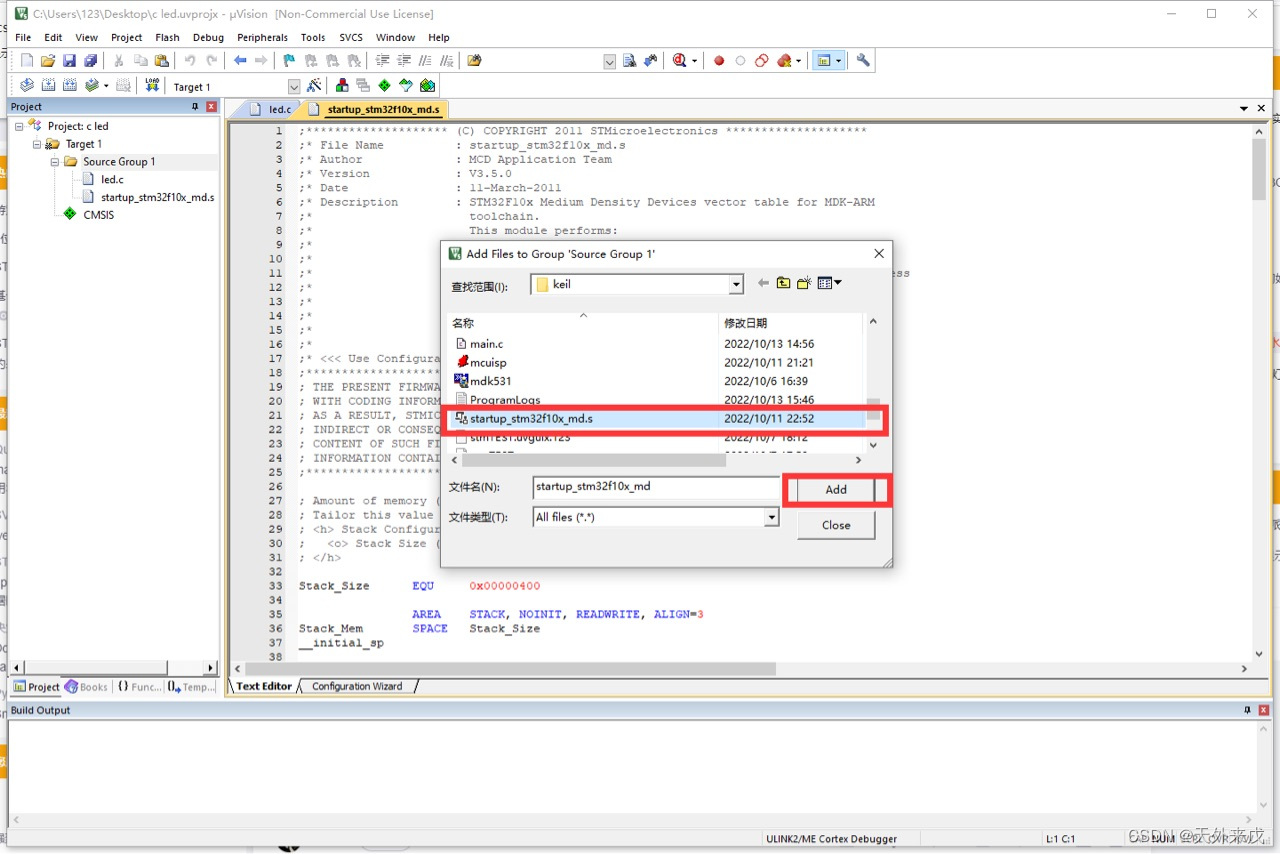Click the Batch Build toolbar icon
The width and height of the screenshot is (1280, 854).
(x=92, y=86)
